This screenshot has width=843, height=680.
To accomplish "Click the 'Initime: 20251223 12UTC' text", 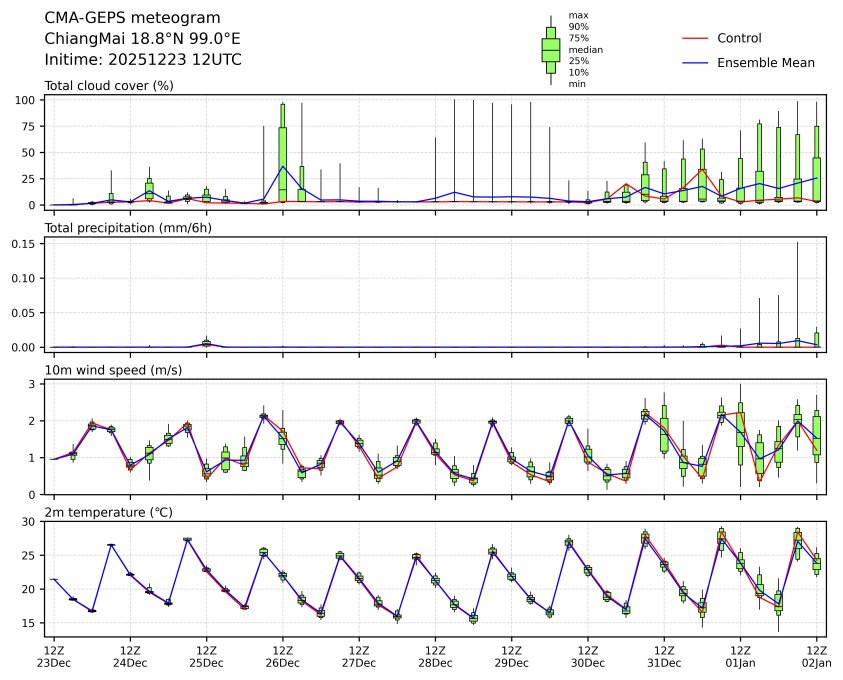I will pyautogui.click(x=143, y=59).
